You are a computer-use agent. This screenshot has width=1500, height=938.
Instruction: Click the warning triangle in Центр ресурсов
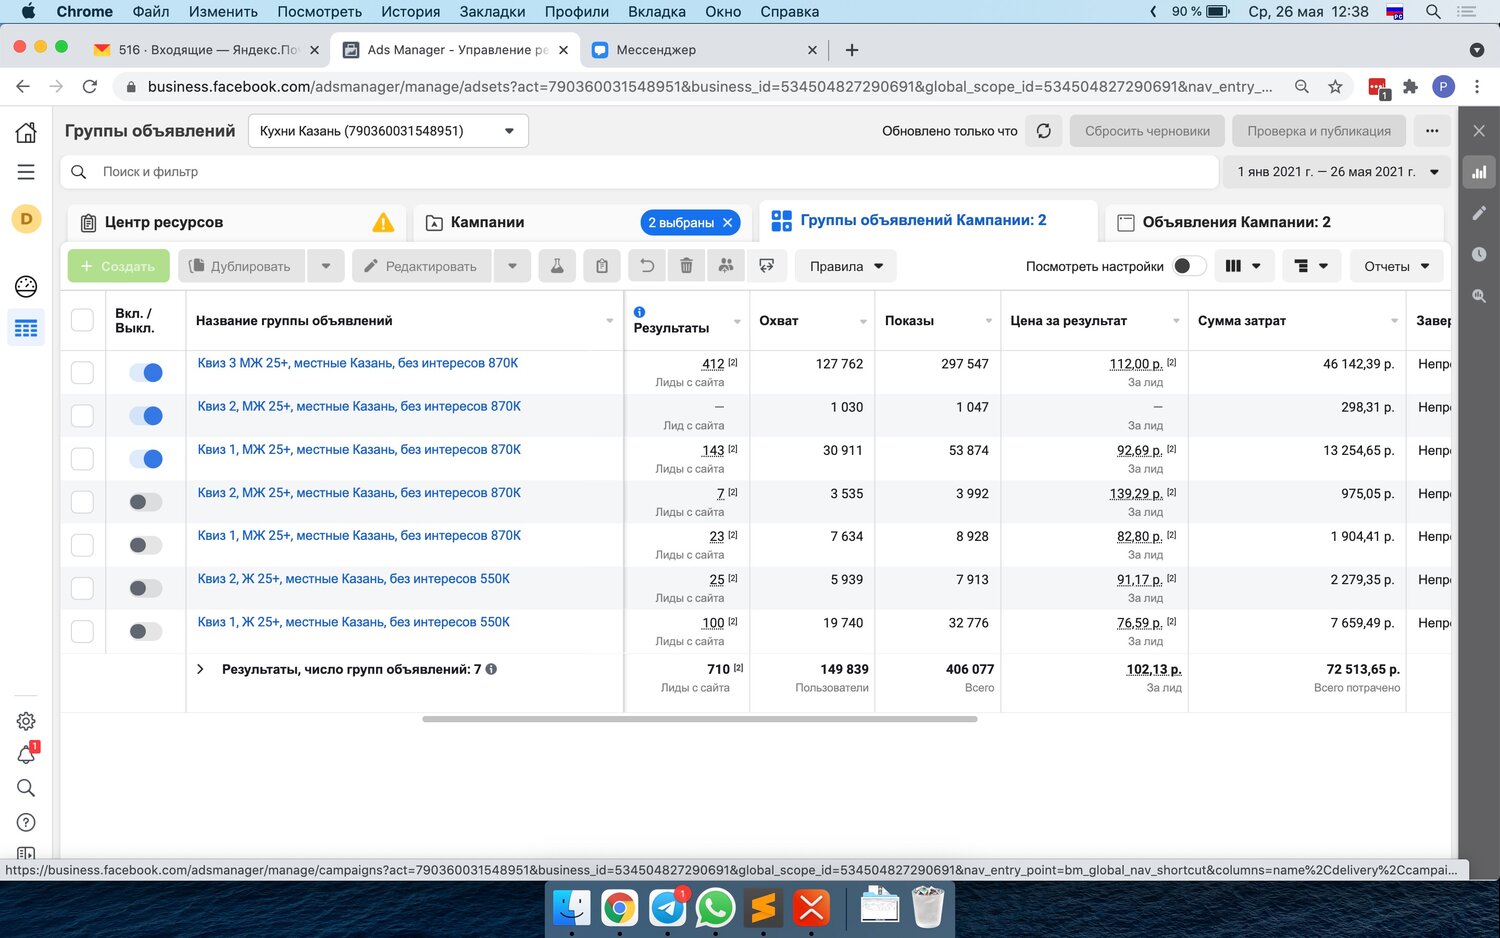(383, 222)
